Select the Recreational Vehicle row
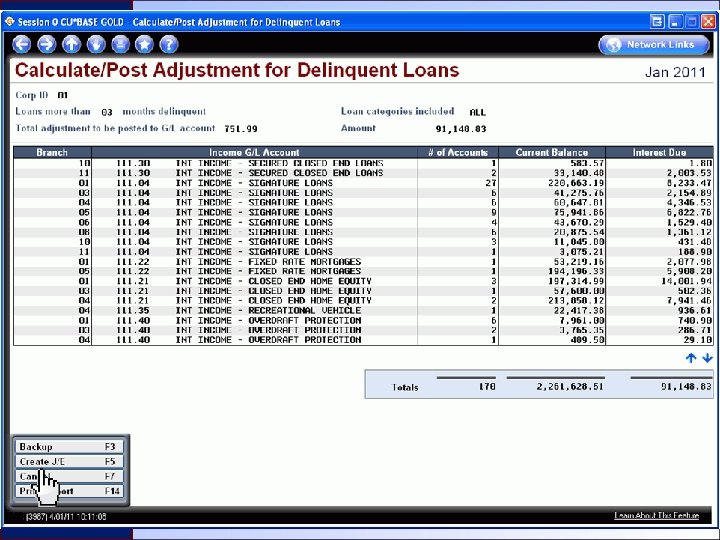Image resolution: width=720 pixels, height=540 pixels. [x=363, y=311]
